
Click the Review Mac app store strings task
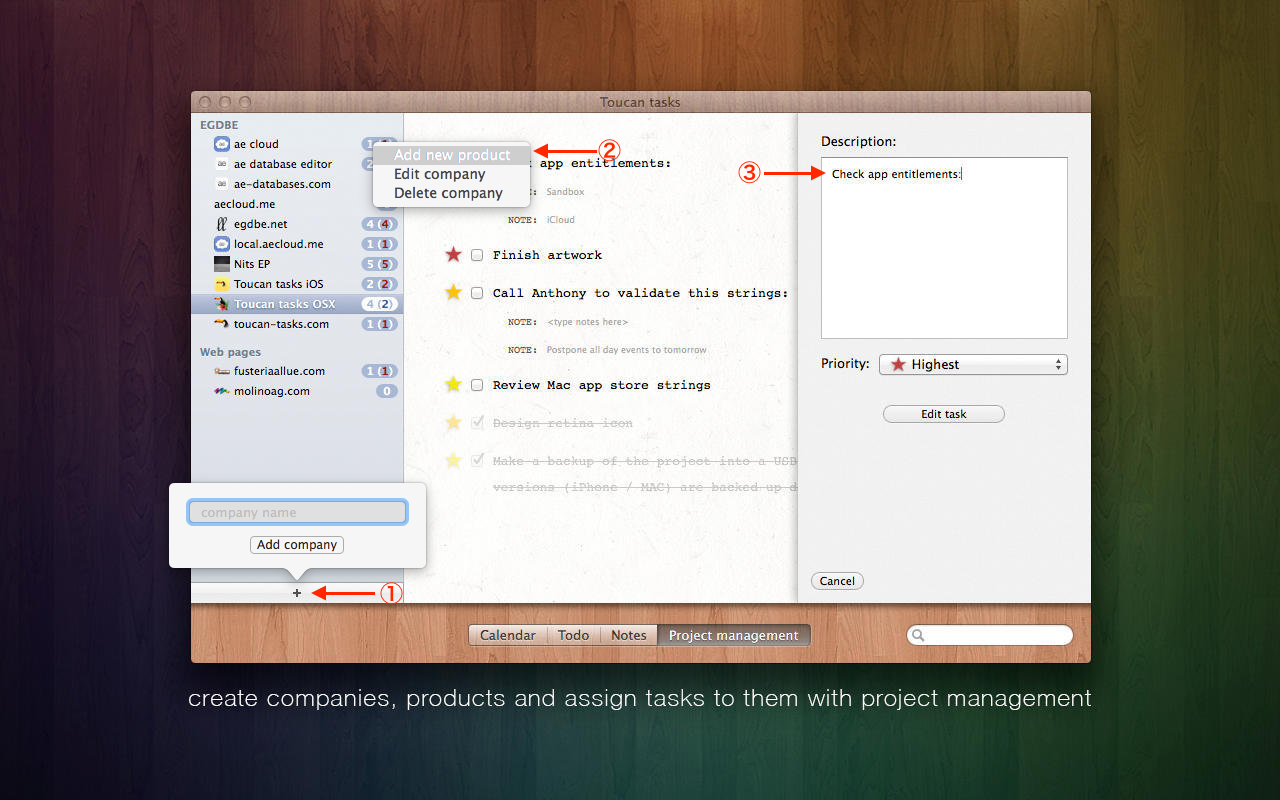(x=601, y=385)
